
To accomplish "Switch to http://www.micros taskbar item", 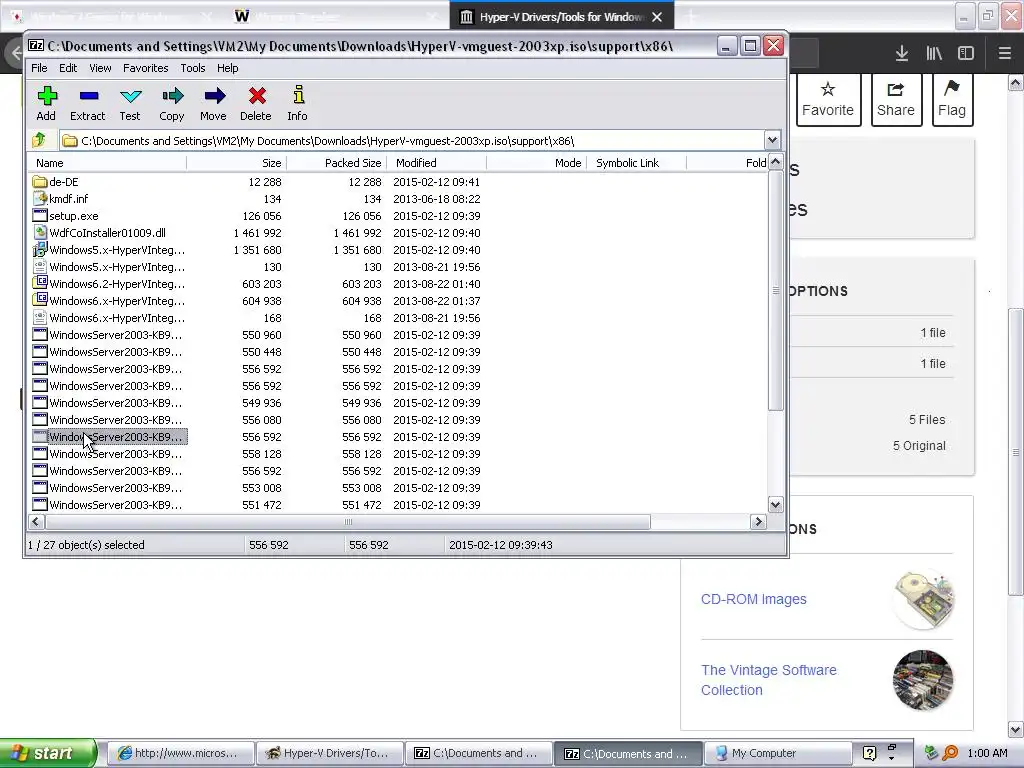I will [181, 753].
